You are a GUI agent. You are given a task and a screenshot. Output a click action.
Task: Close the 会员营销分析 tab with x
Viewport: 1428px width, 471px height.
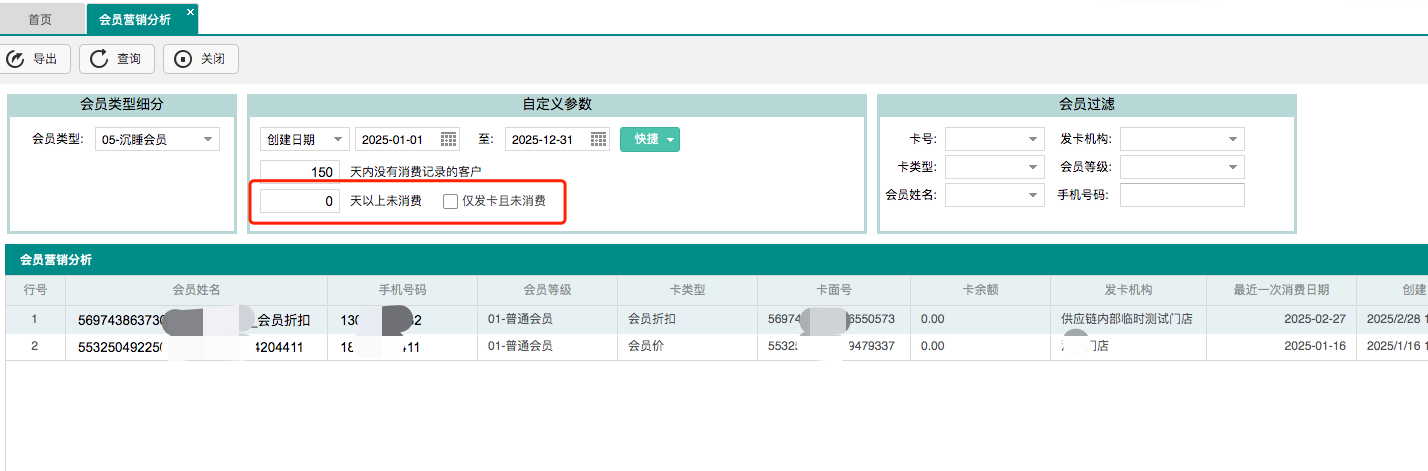[190, 12]
